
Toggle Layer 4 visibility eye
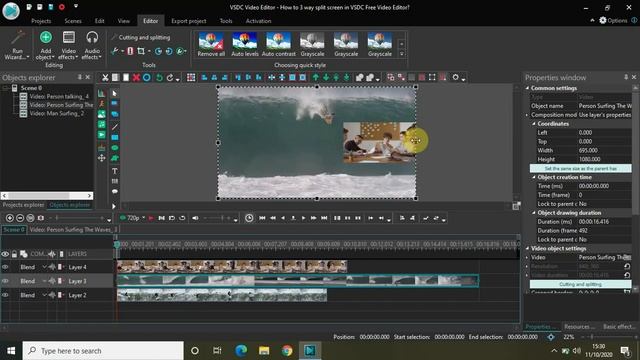(x=5, y=267)
